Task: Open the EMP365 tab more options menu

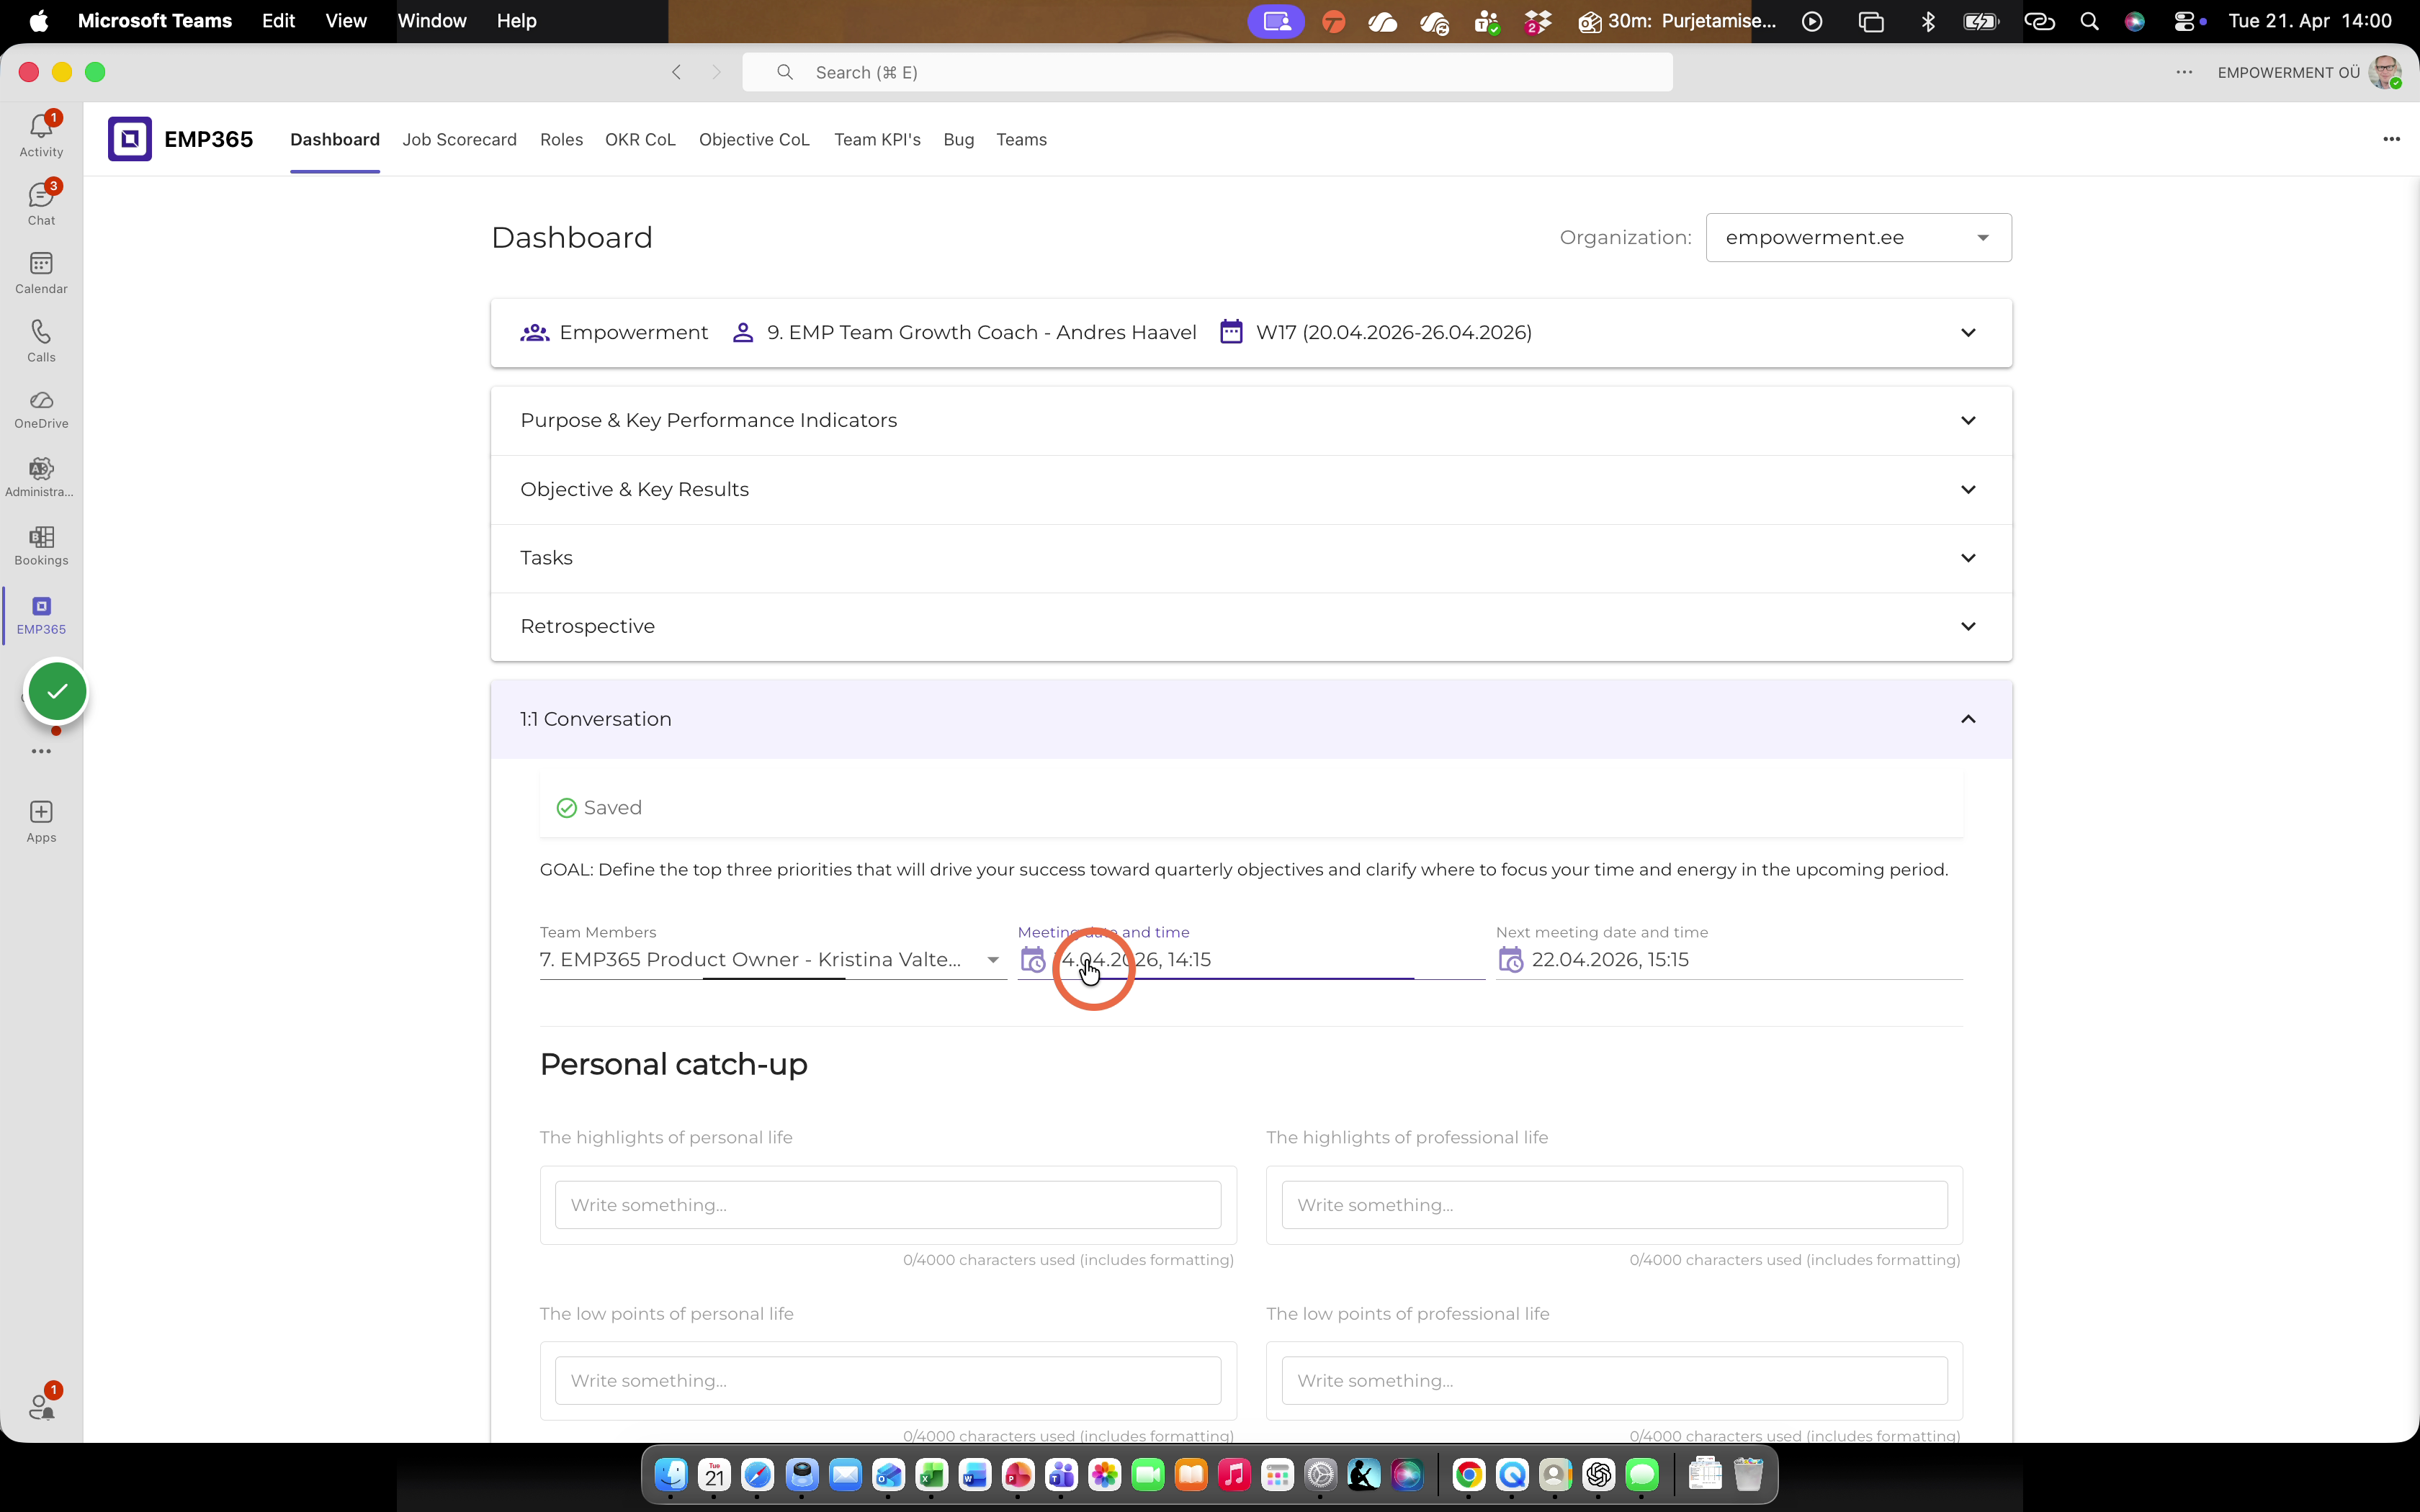Action: [x=2391, y=139]
